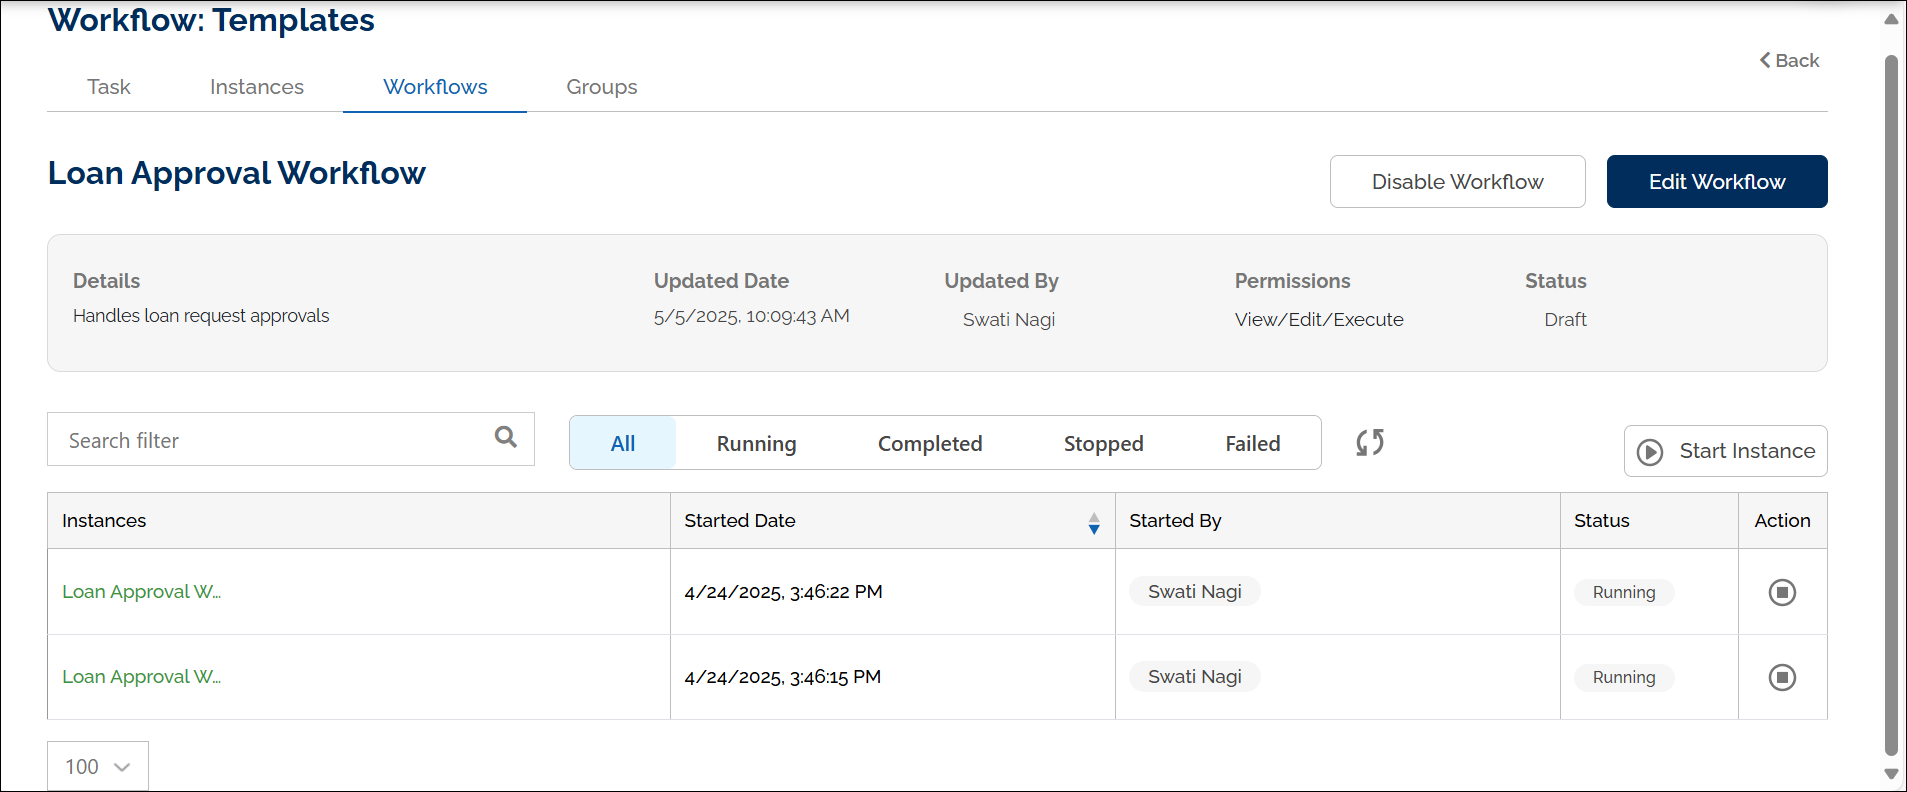Filter instances by Completed status

pyautogui.click(x=929, y=443)
